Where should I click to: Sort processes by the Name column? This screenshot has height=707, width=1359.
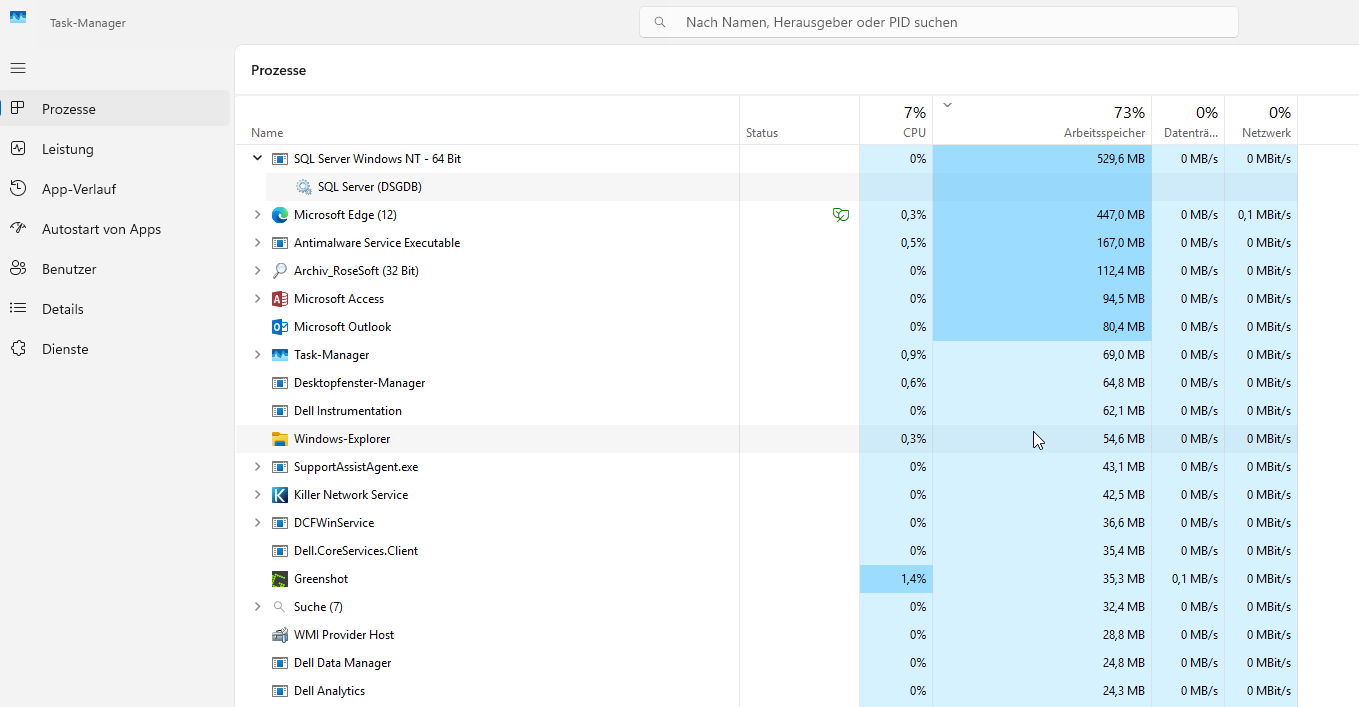point(487,121)
